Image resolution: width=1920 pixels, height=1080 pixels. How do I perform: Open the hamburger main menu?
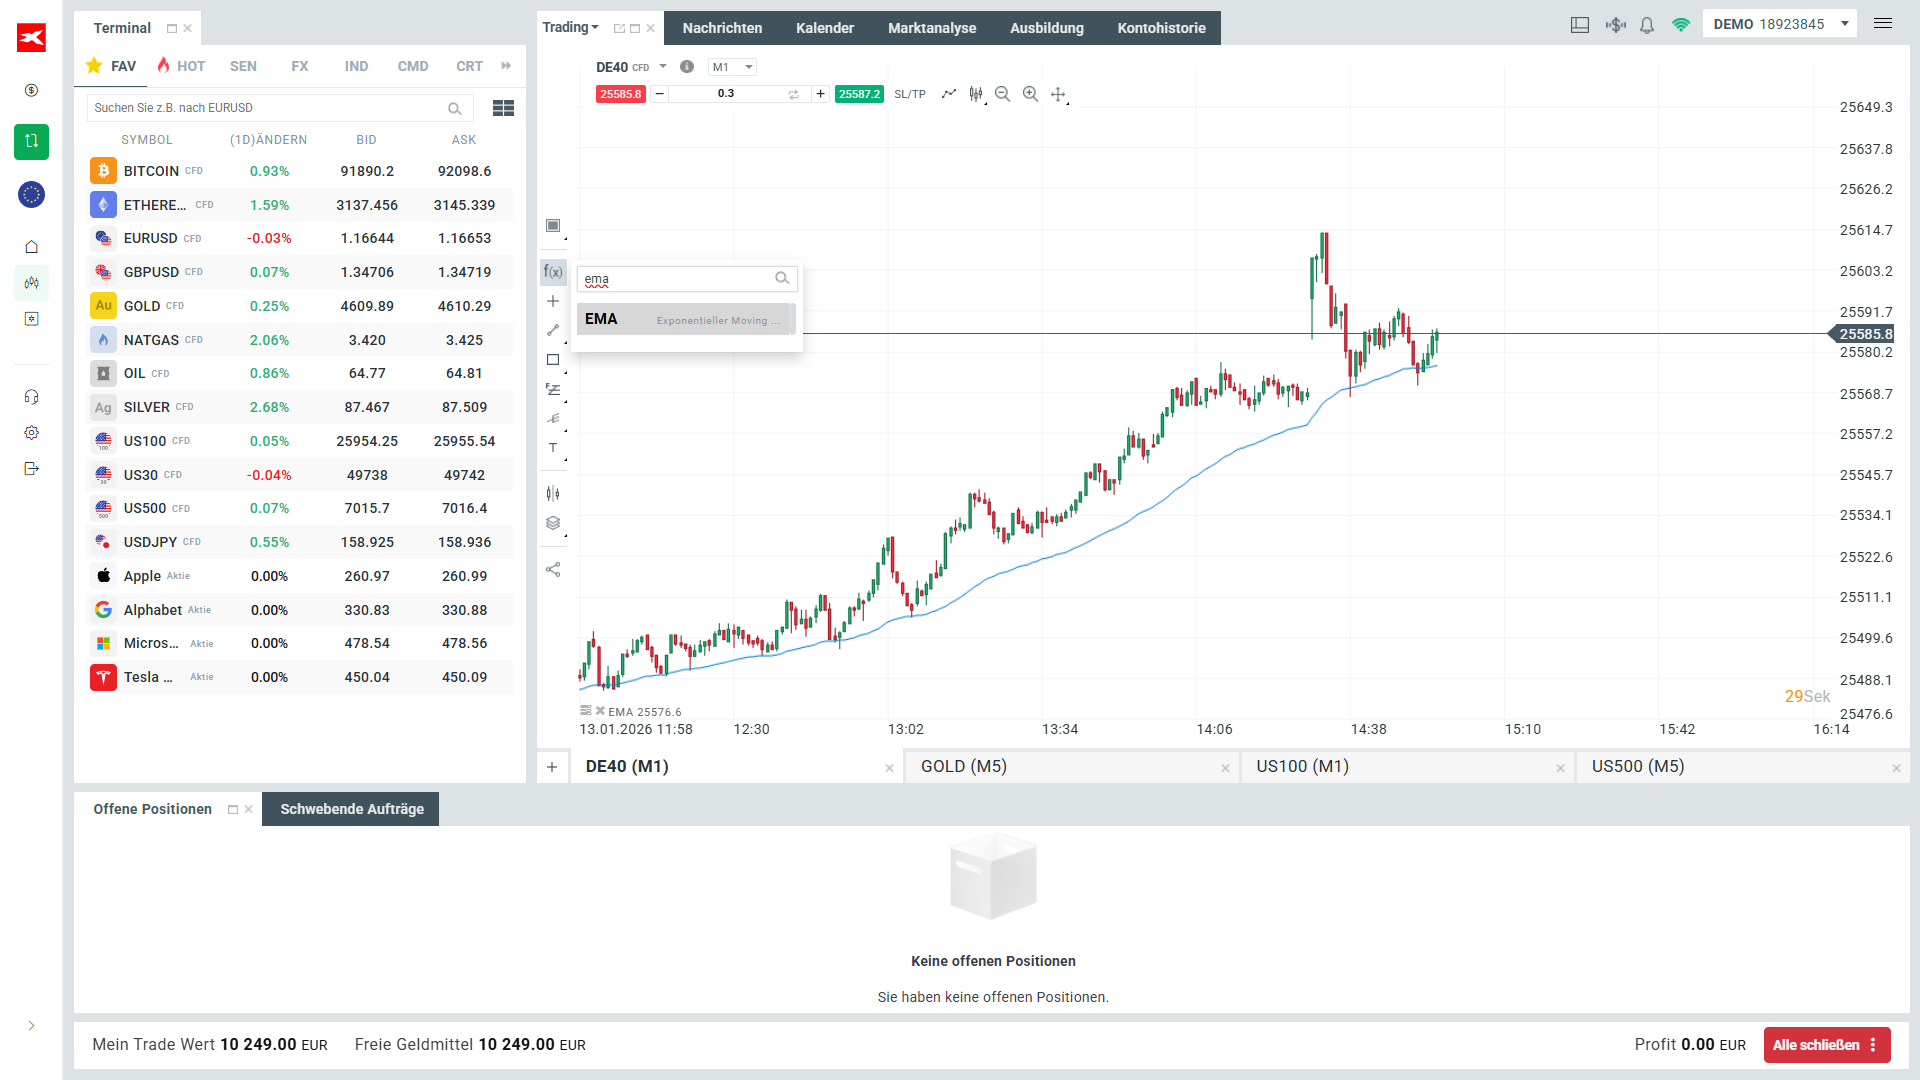pyautogui.click(x=1883, y=23)
